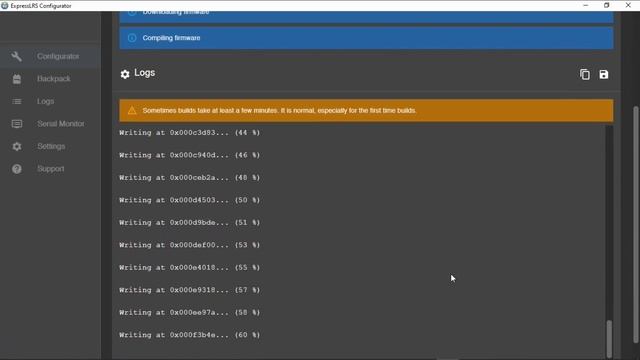Image resolution: width=640 pixels, height=360 pixels.
Task: Save logs with the floppy disk icon
Action: pos(604,74)
